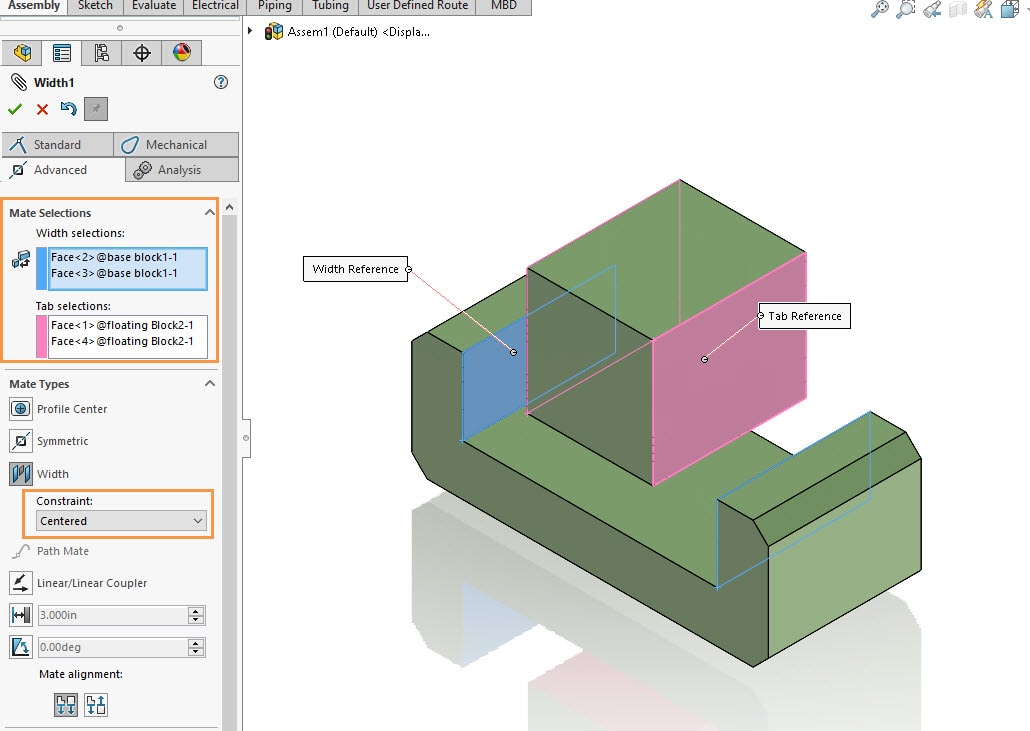Choose the Path Mate type

51,551
